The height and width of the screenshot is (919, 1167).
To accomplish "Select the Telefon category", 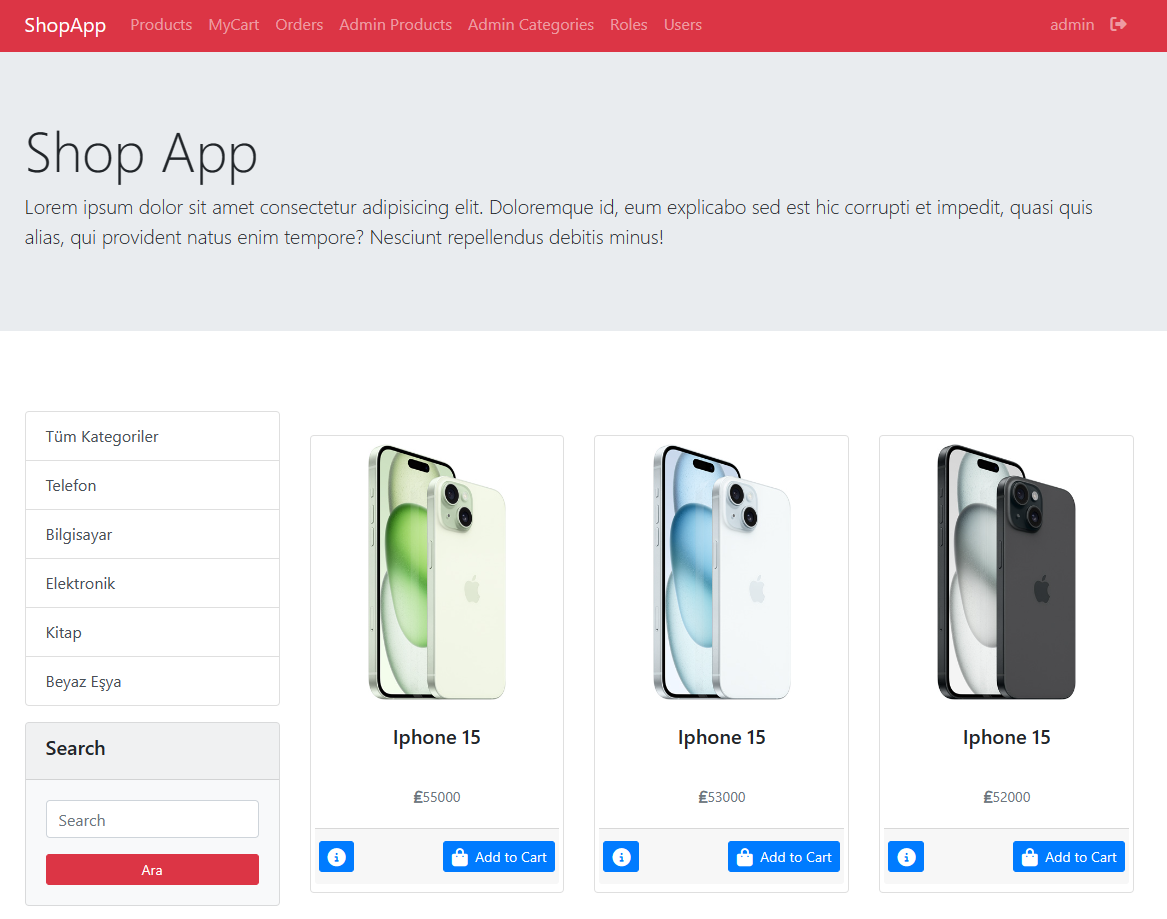I will (153, 485).
